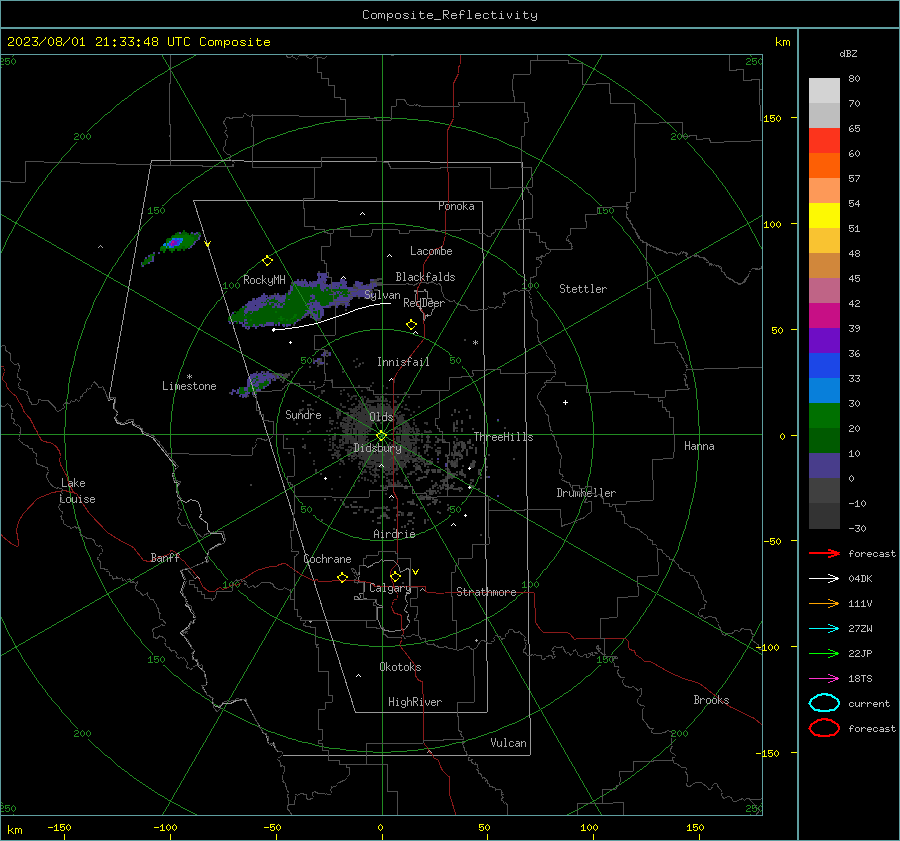Image resolution: width=900 pixels, height=841 pixels.
Task: Click the storm cell core northwest of RockyMH
Action: (174, 243)
